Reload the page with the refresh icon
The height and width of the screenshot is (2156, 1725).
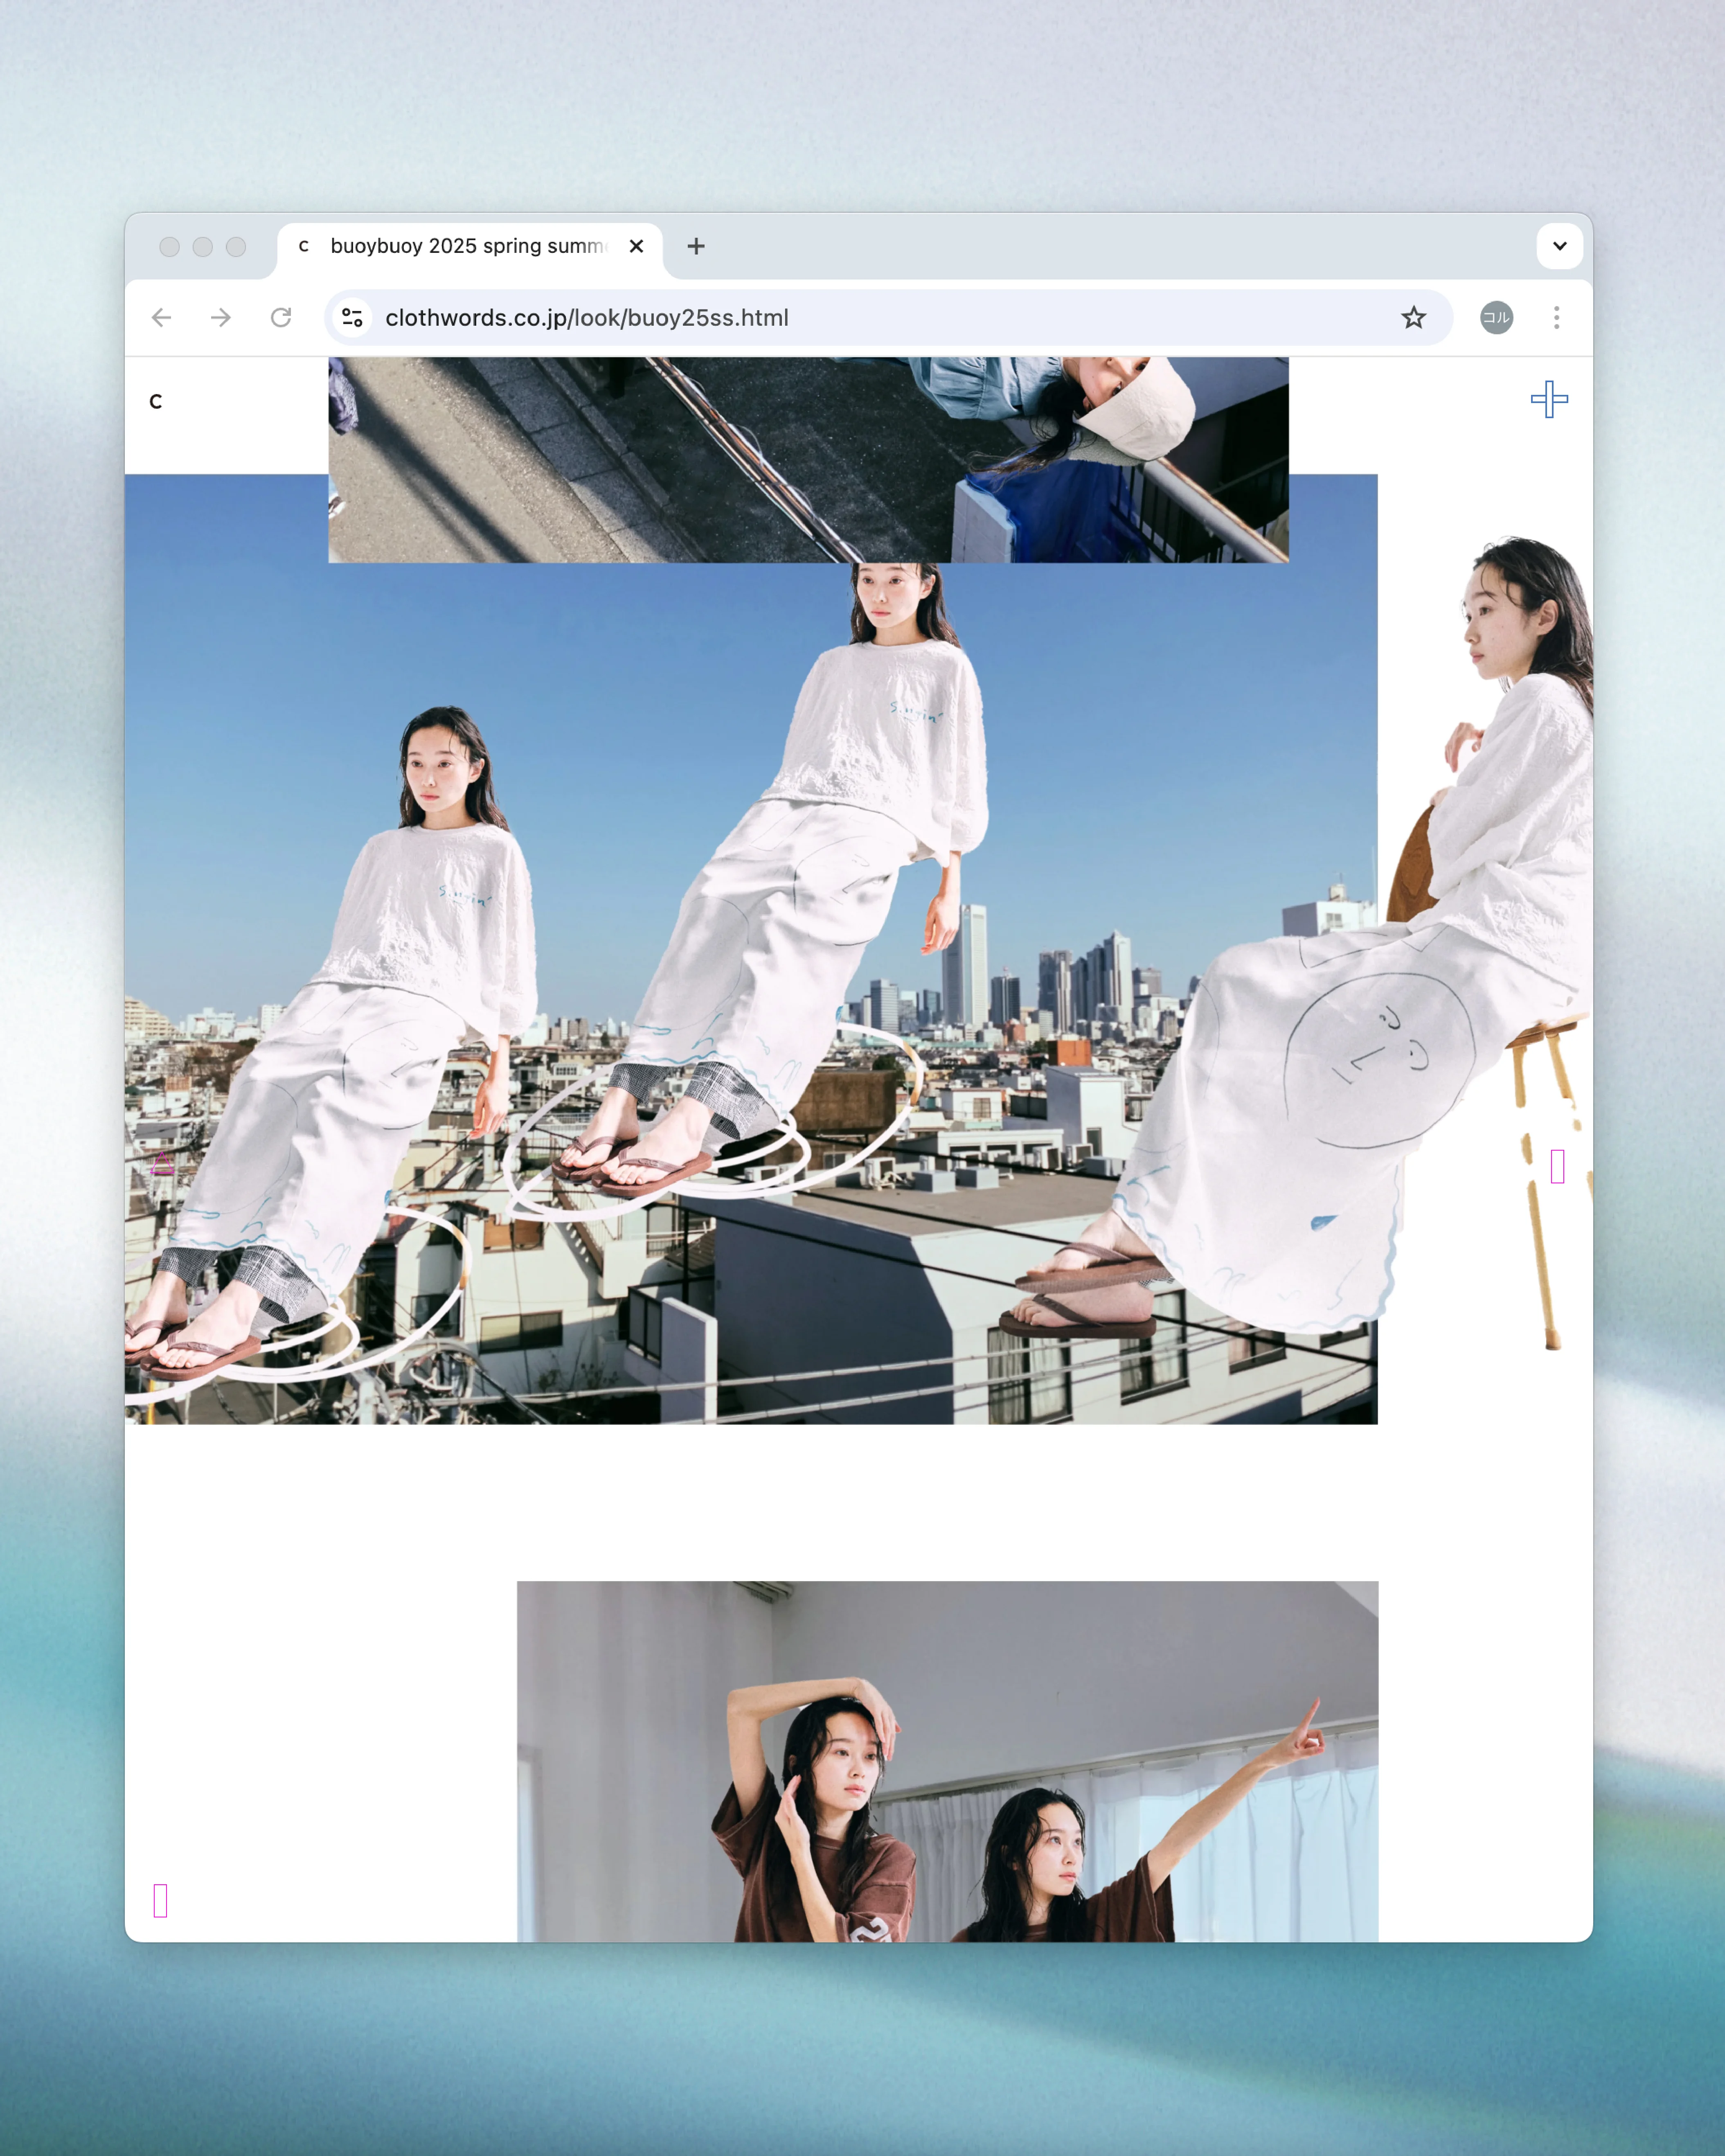click(x=281, y=318)
